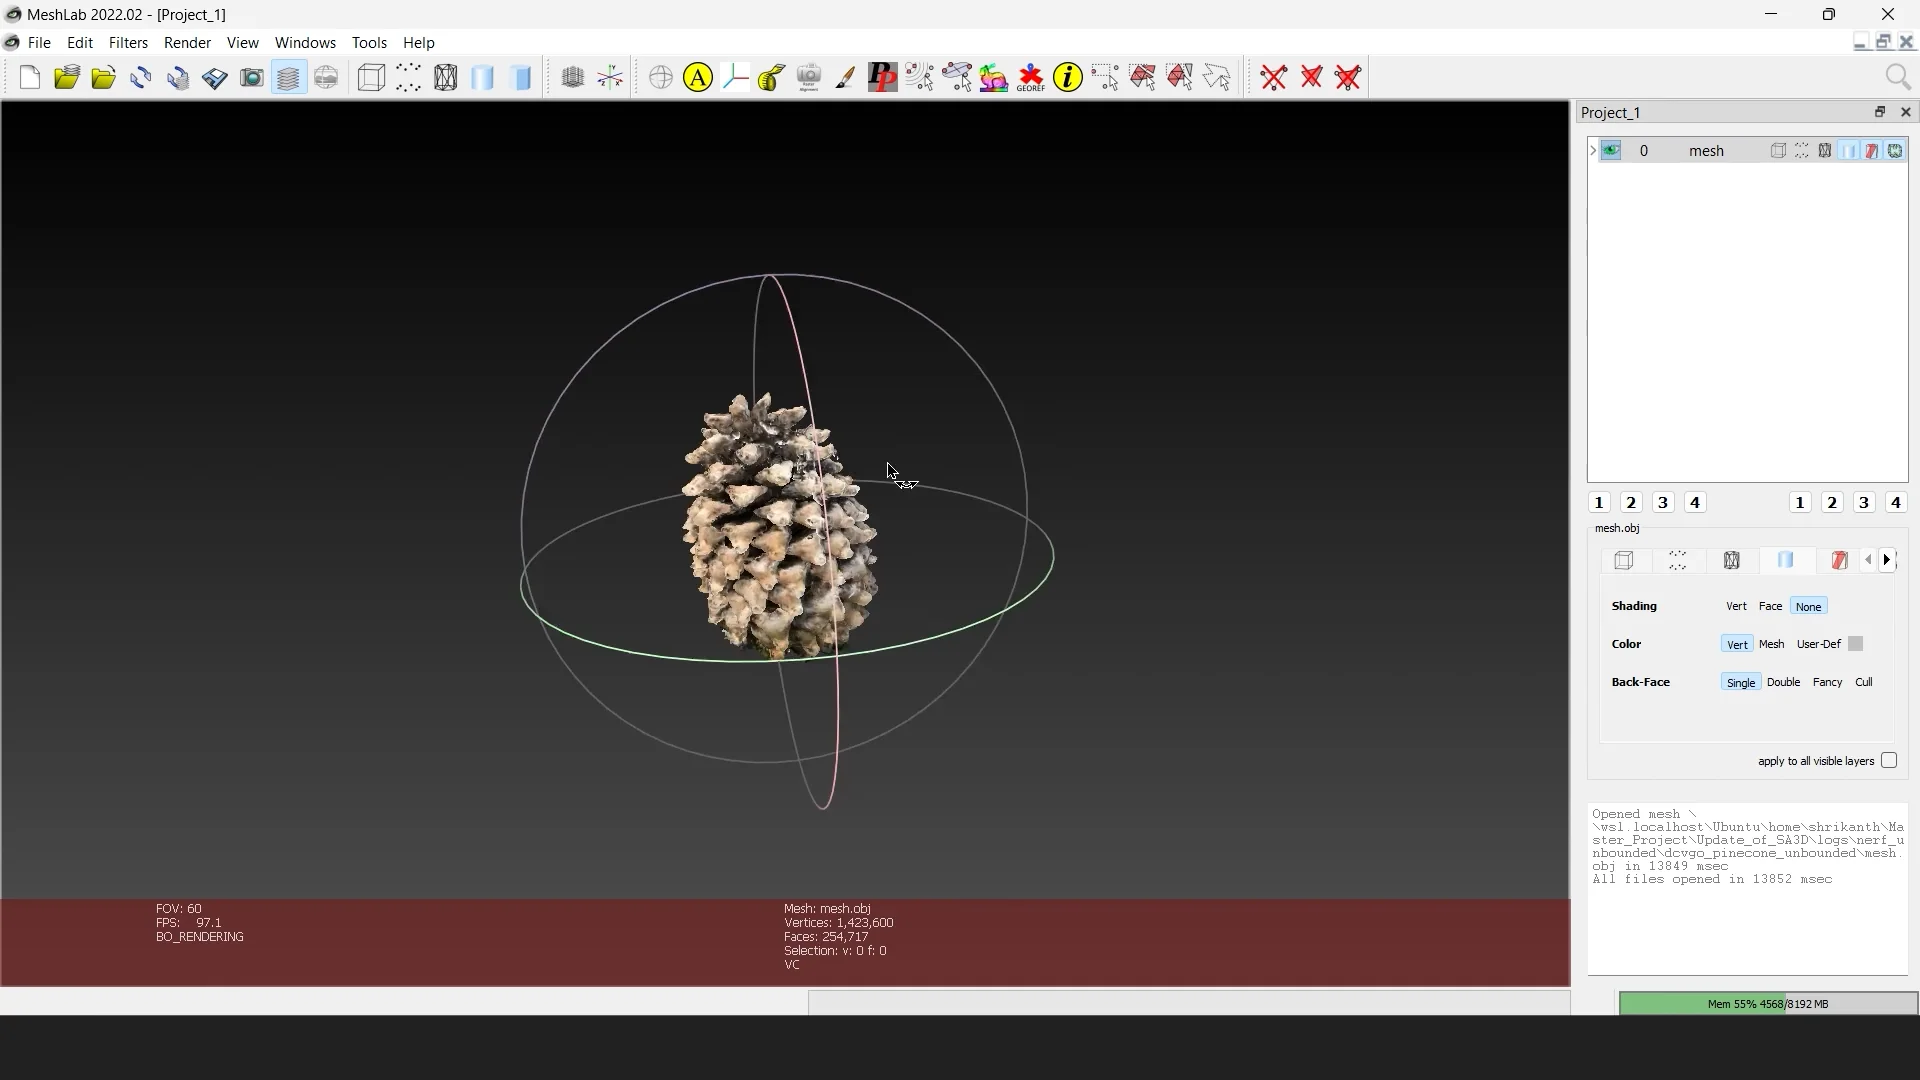The image size is (1920, 1080).
Task: Activate select faces in rectangular region
Action: tap(1143, 77)
